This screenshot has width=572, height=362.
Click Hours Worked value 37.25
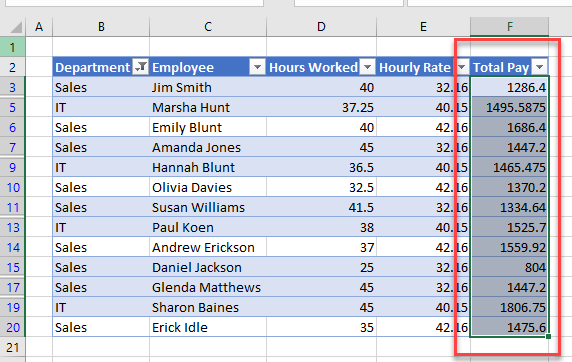point(321,107)
